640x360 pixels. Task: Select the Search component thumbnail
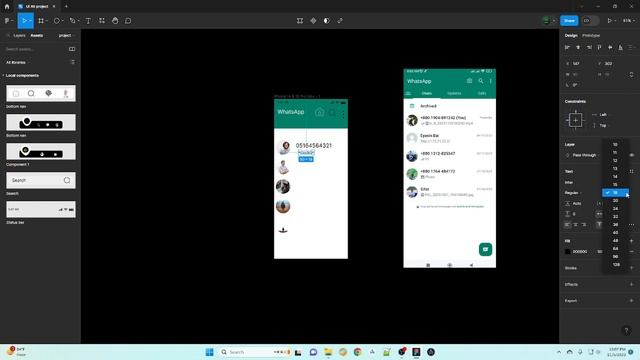click(41, 180)
